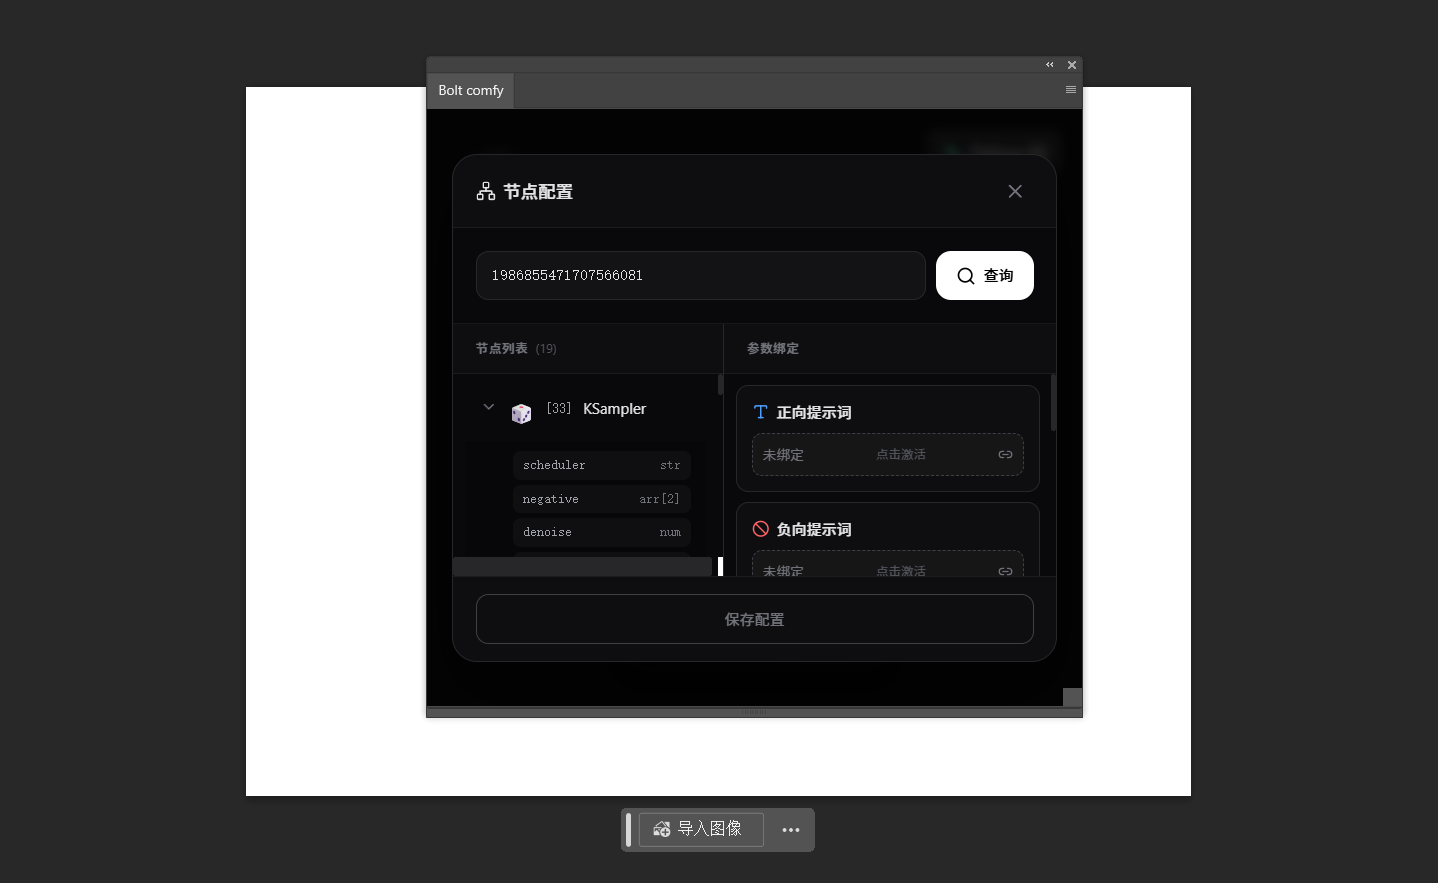
Task: Select the negative parameter row
Action: tap(601, 499)
